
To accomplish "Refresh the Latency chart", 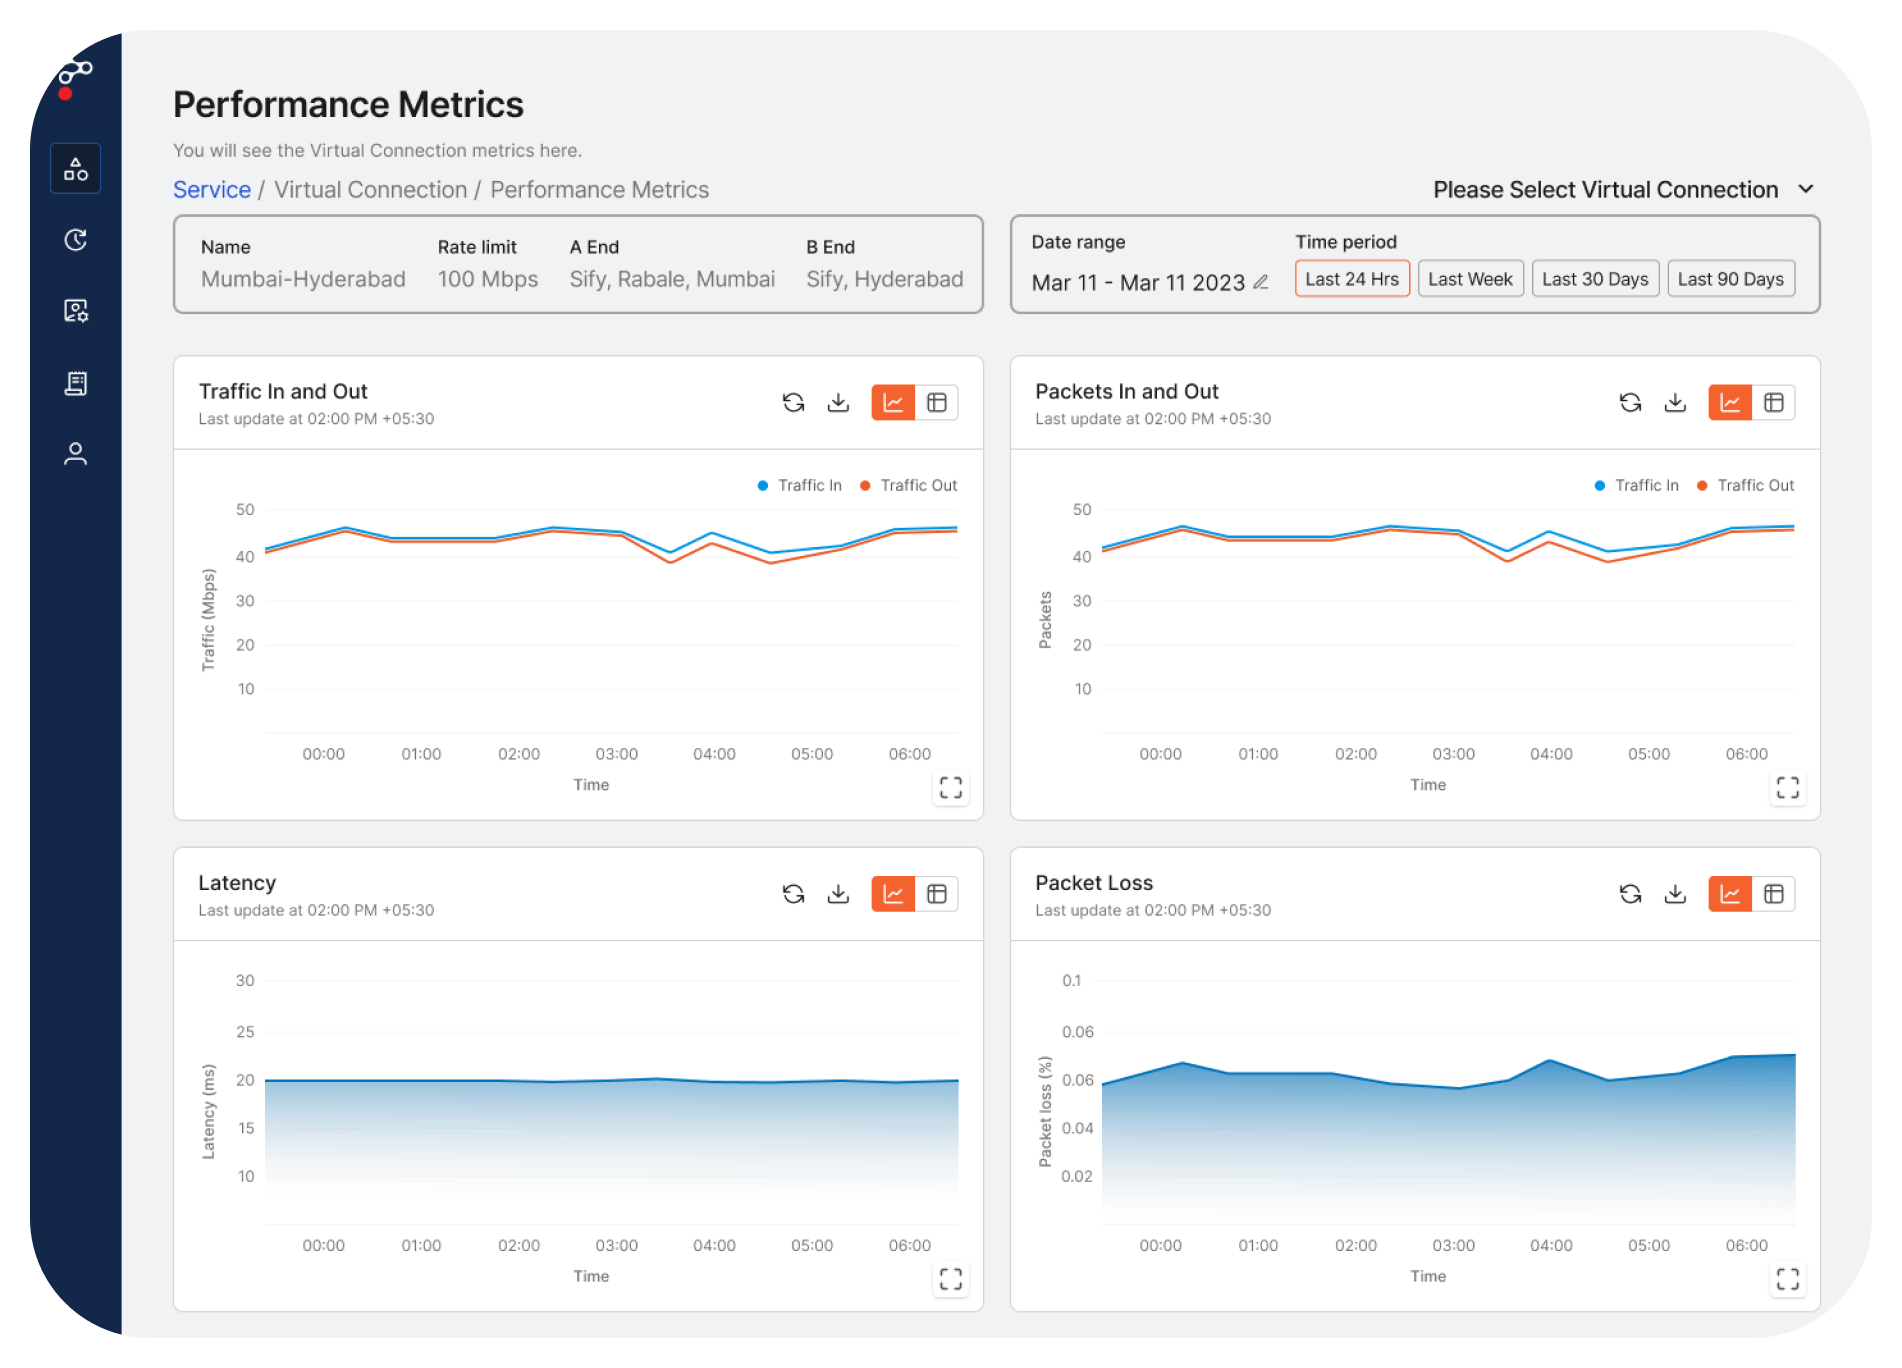I will 794,894.
